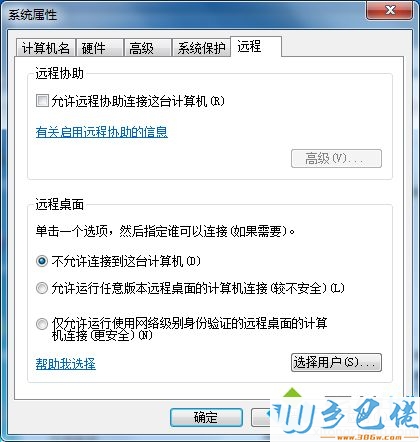The width and height of the screenshot is (420, 442).
Task: Click the green arrow icon above watermark
Action: pos(292,392)
